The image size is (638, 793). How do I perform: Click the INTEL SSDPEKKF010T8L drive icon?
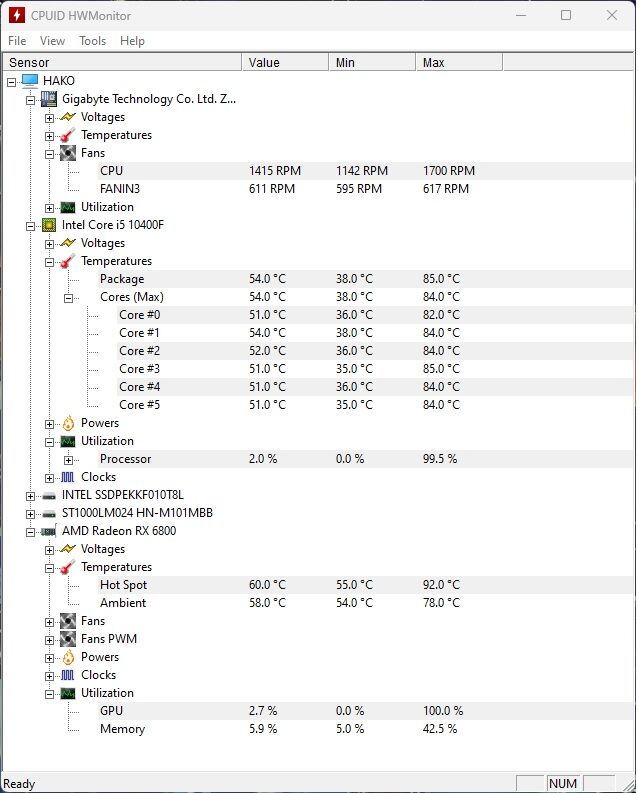click(x=49, y=496)
